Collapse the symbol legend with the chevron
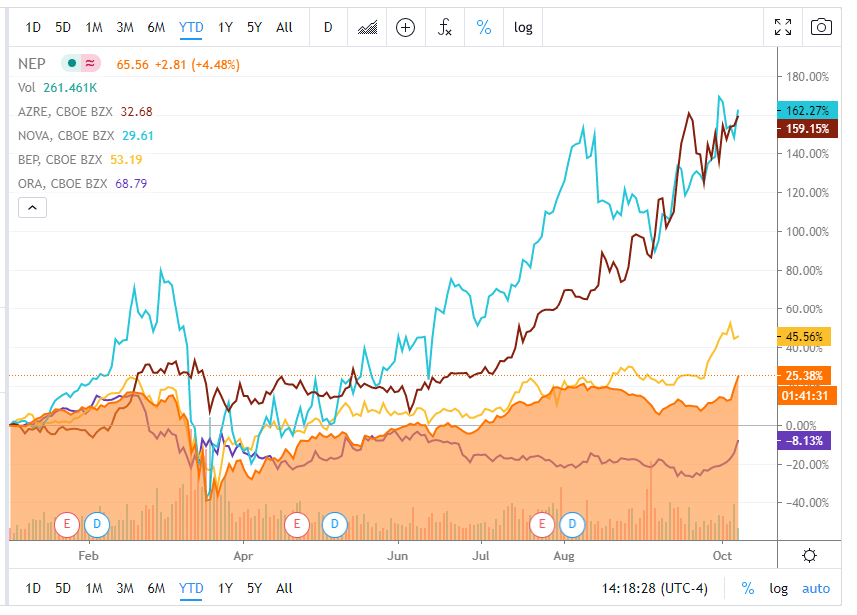The image size is (857, 615). [x=31, y=207]
